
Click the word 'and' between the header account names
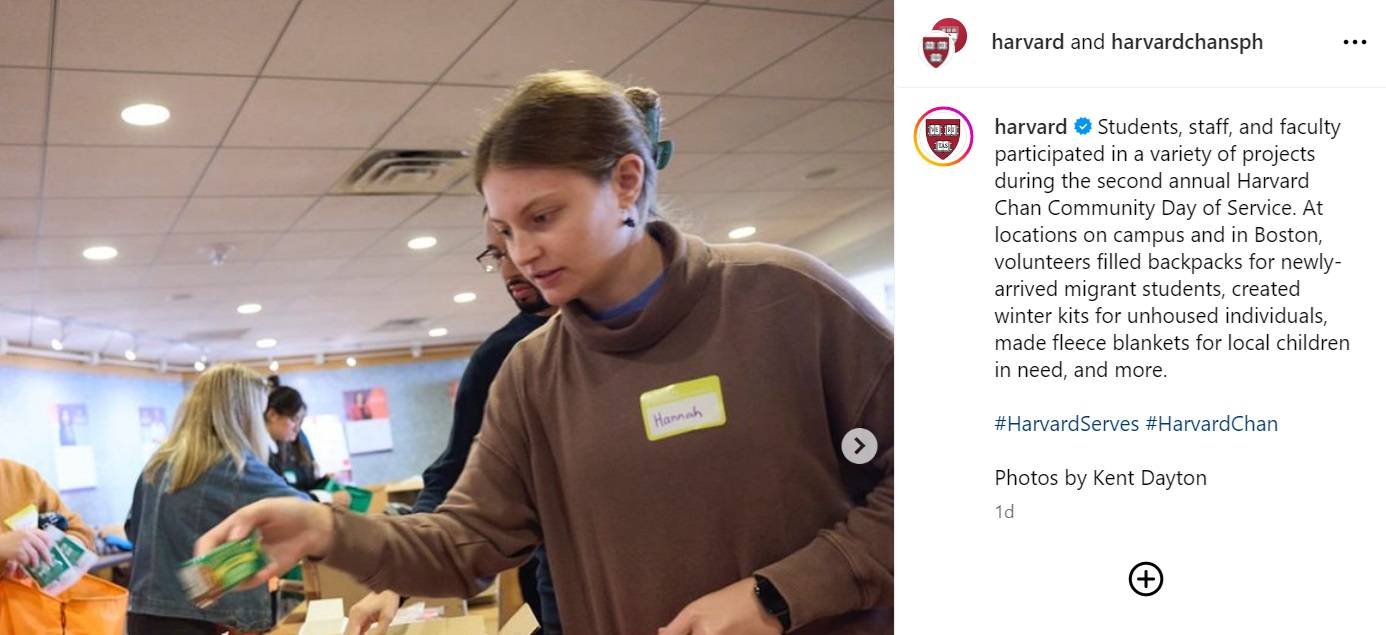click(1087, 42)
